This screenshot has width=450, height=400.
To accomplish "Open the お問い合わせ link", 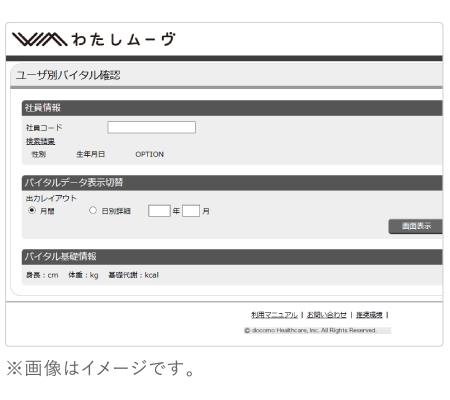I will coord(327,315).
